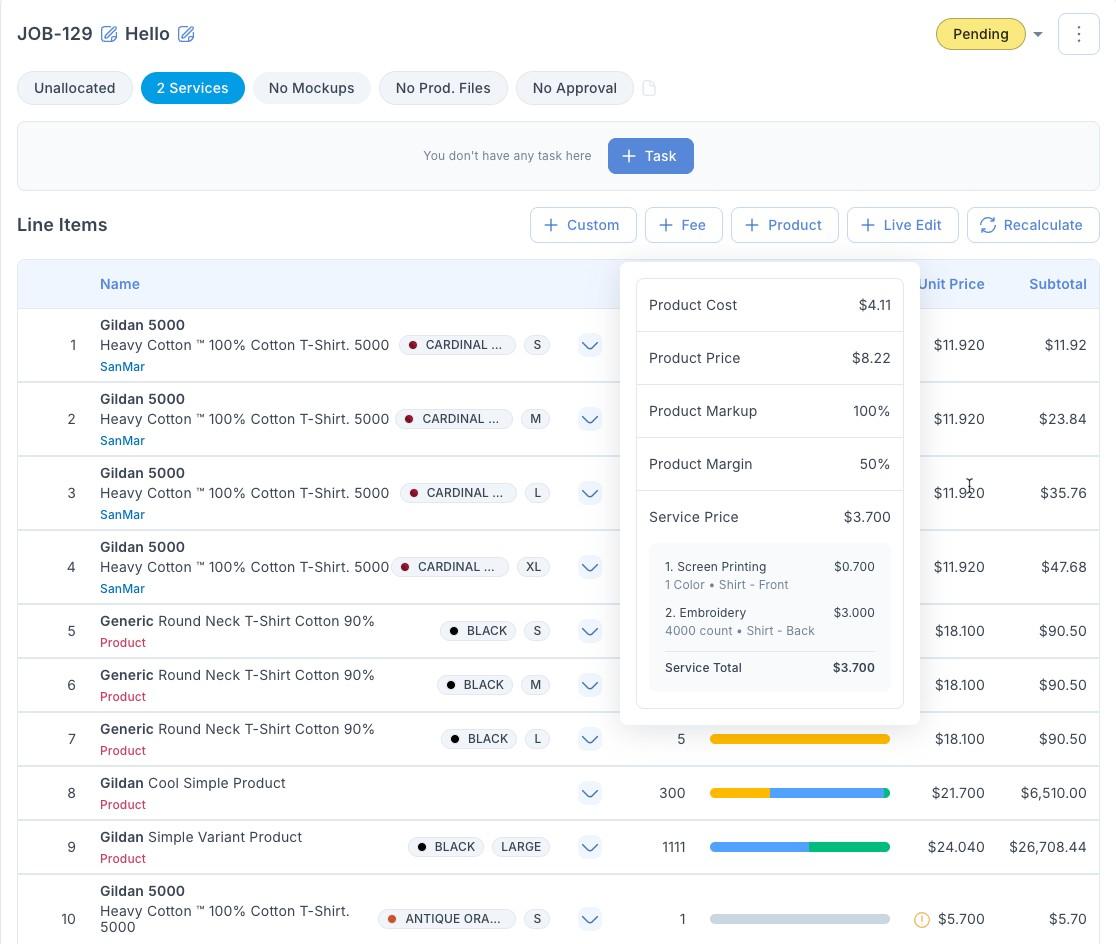Click the Antique Orange color chip in row 10
This screenshot has height=944, width=1116.
point(446,919)
